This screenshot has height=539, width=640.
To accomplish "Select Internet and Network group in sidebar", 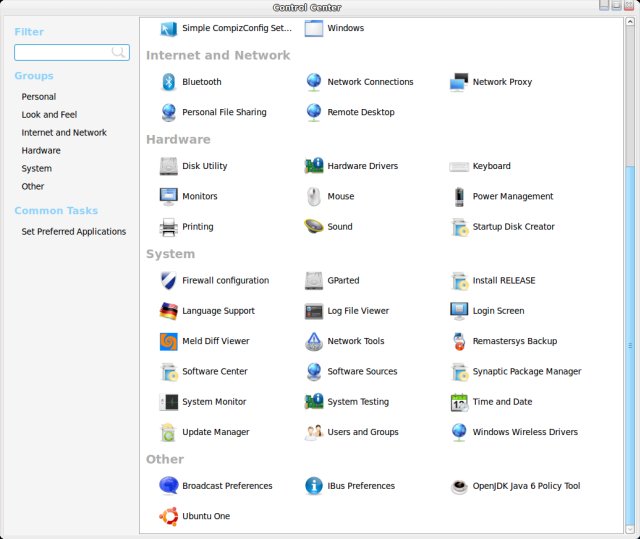I will coord(64,133).
